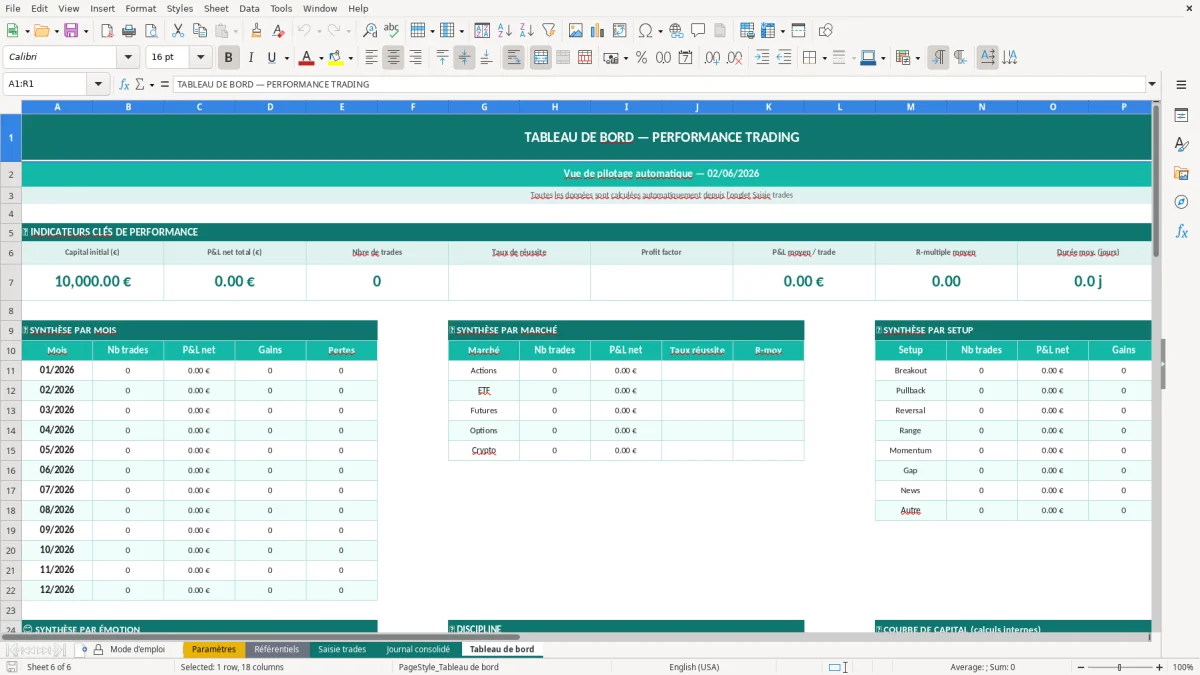Toggle Center Vertically alignment
The height and width of the screenshot is (675, 1200).
[x=464, y=58]
